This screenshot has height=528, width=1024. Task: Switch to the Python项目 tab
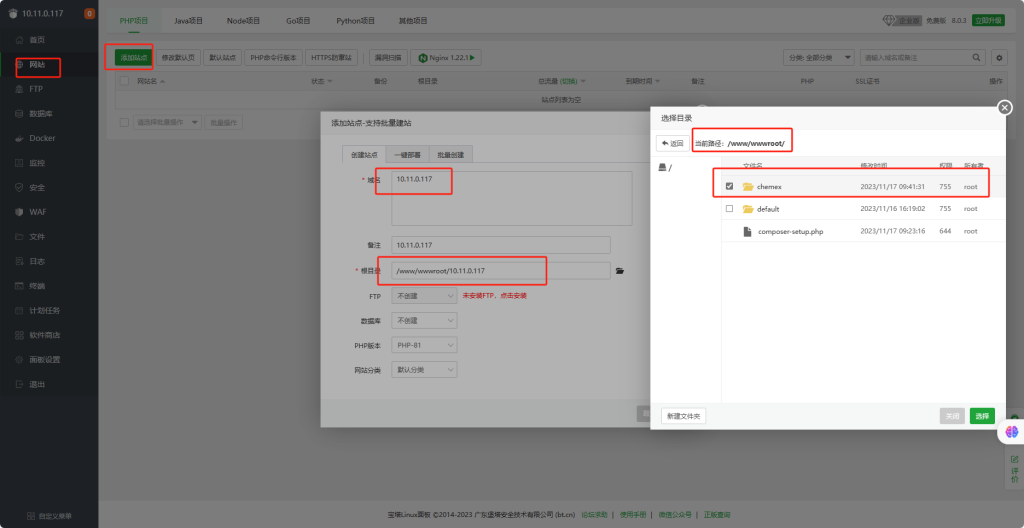click(x=355, y=20)
